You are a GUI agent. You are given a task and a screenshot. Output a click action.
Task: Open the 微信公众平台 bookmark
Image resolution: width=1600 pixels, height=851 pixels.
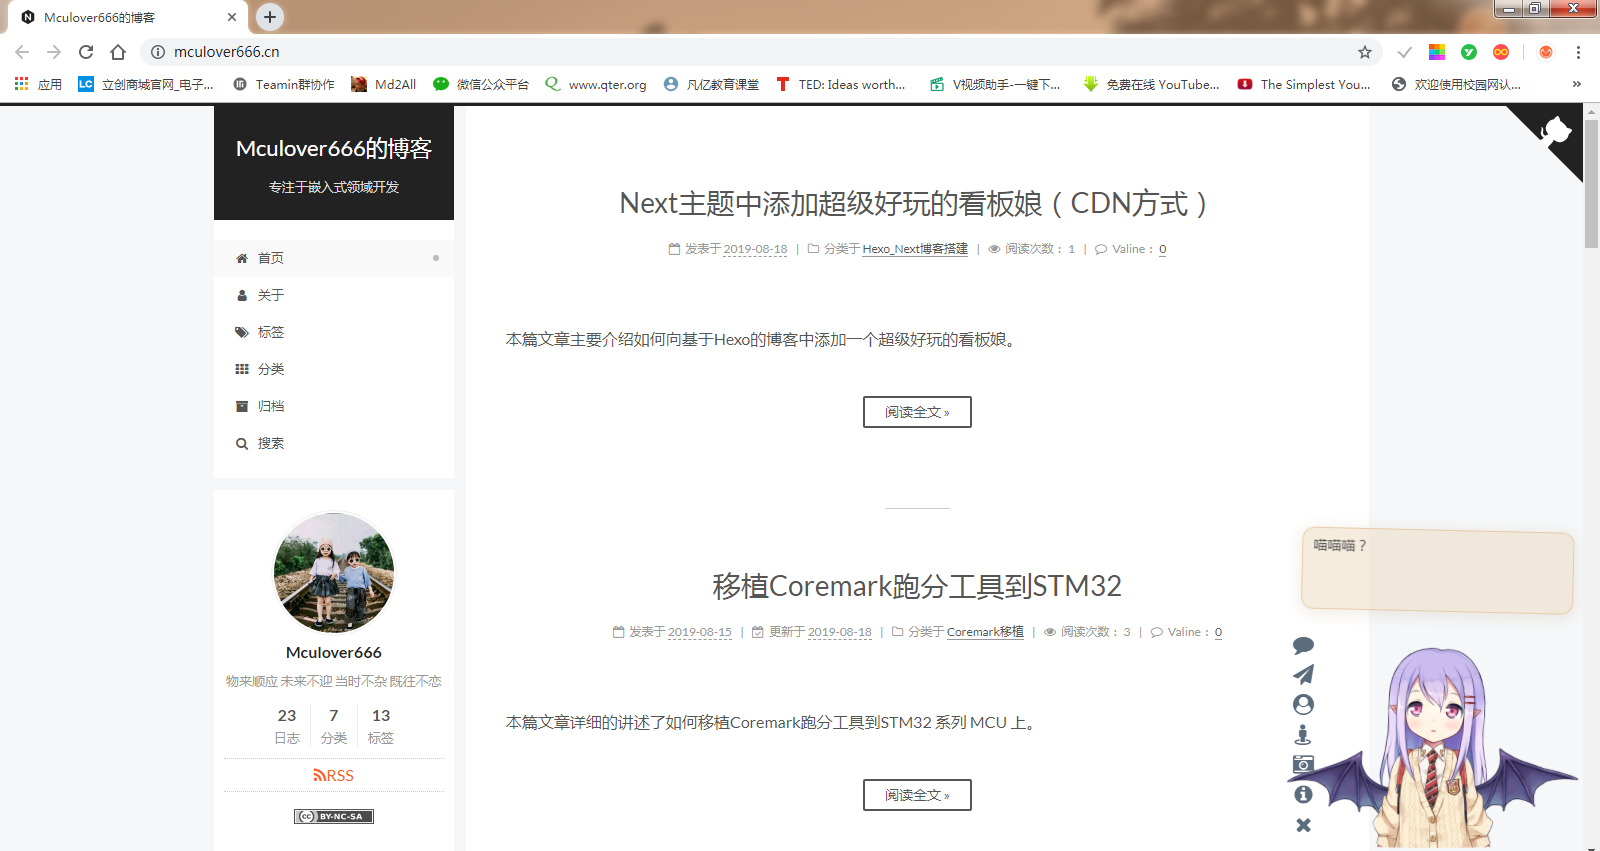(x=481, y=84)
